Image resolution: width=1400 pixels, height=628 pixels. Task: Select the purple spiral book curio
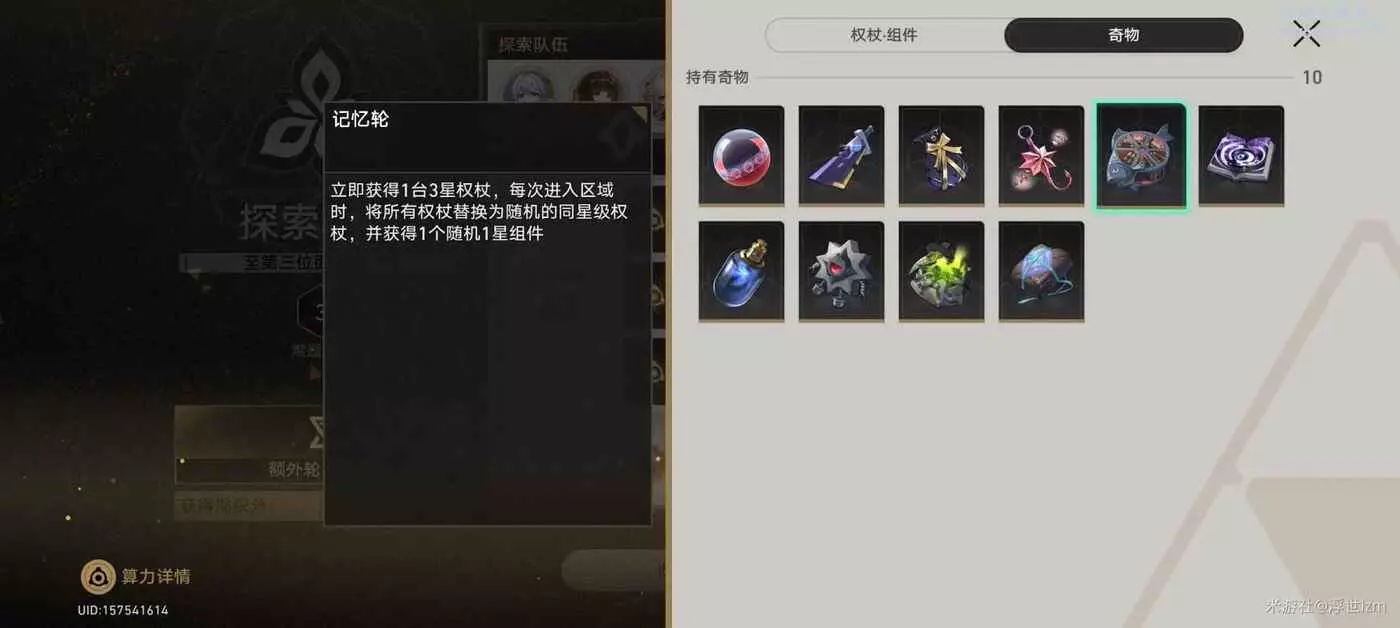point(1241,156)
